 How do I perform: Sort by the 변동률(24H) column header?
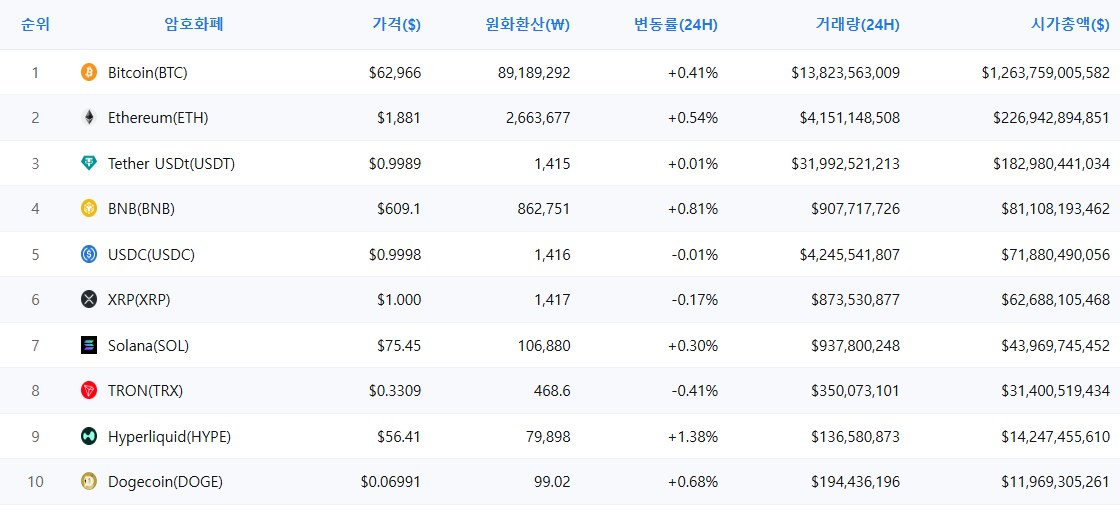pyautogui.click(x=676, y=25)
